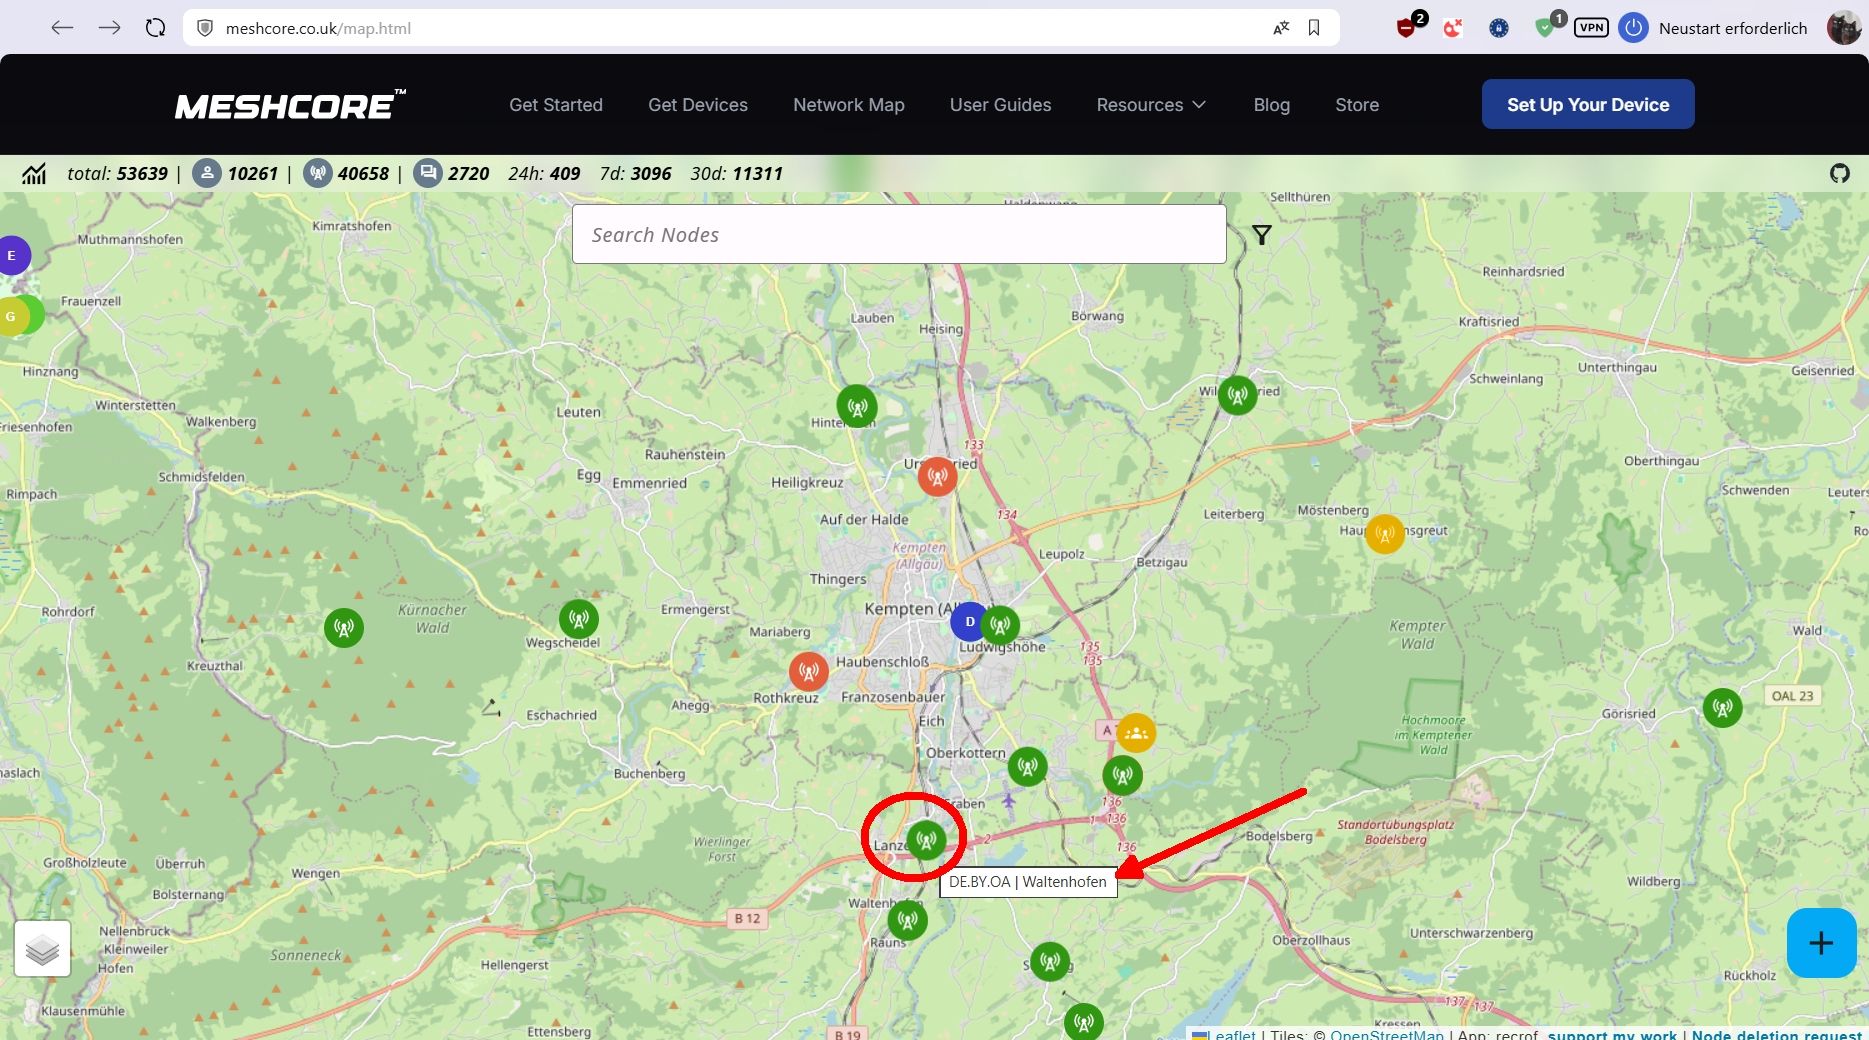This screenshot has width=1869, height=1040.
Task: Click the 7d: 3096 statistic
Action: tap(635, 173)
